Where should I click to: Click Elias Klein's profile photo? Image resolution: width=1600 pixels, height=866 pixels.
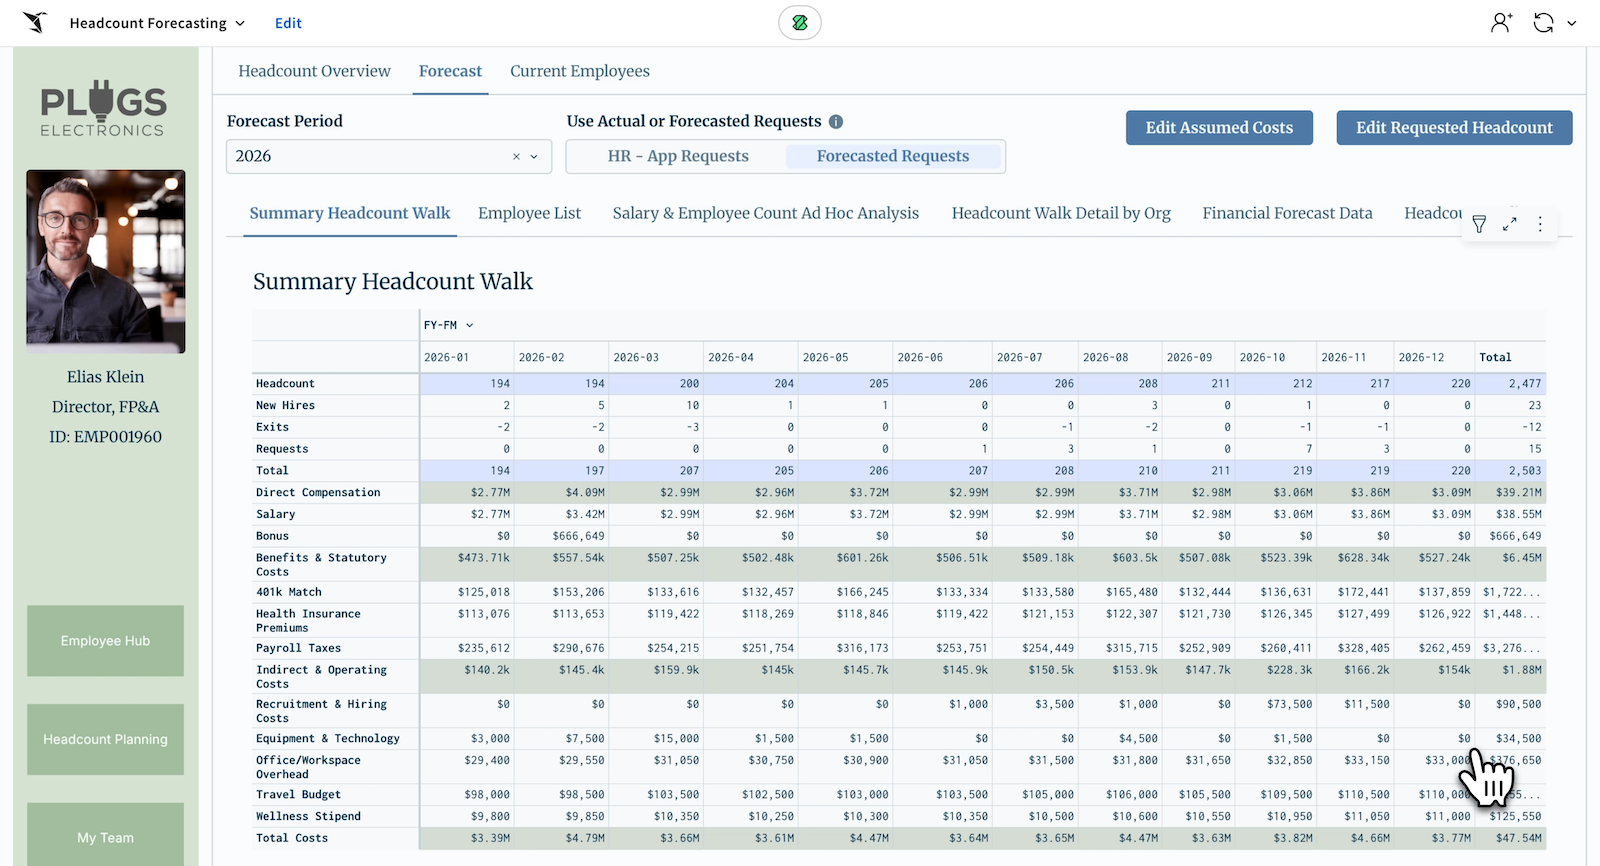point(106,261)
